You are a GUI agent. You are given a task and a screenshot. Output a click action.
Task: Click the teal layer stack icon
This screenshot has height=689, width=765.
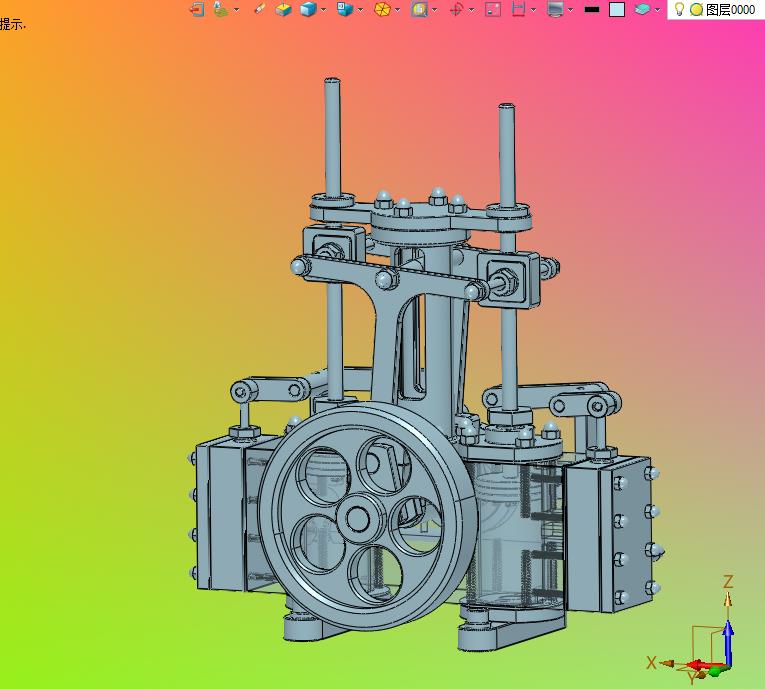tap(642, 9)
